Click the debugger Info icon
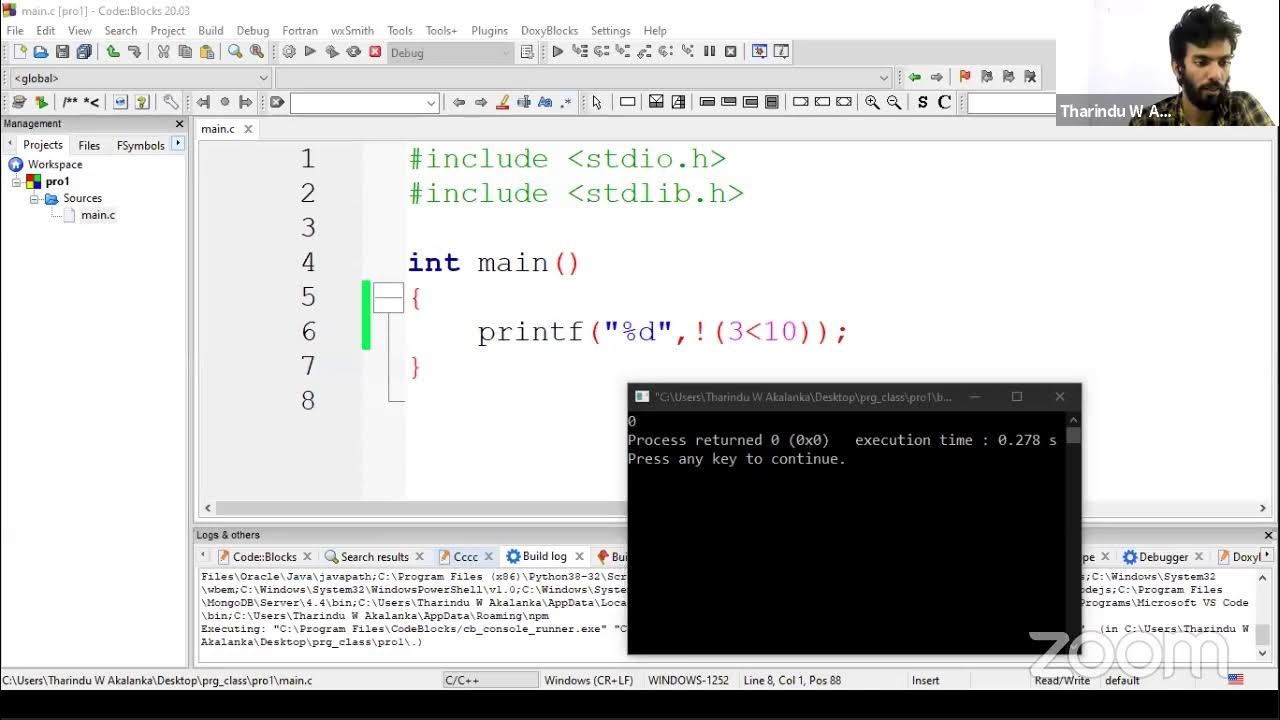 pos(781,52)
